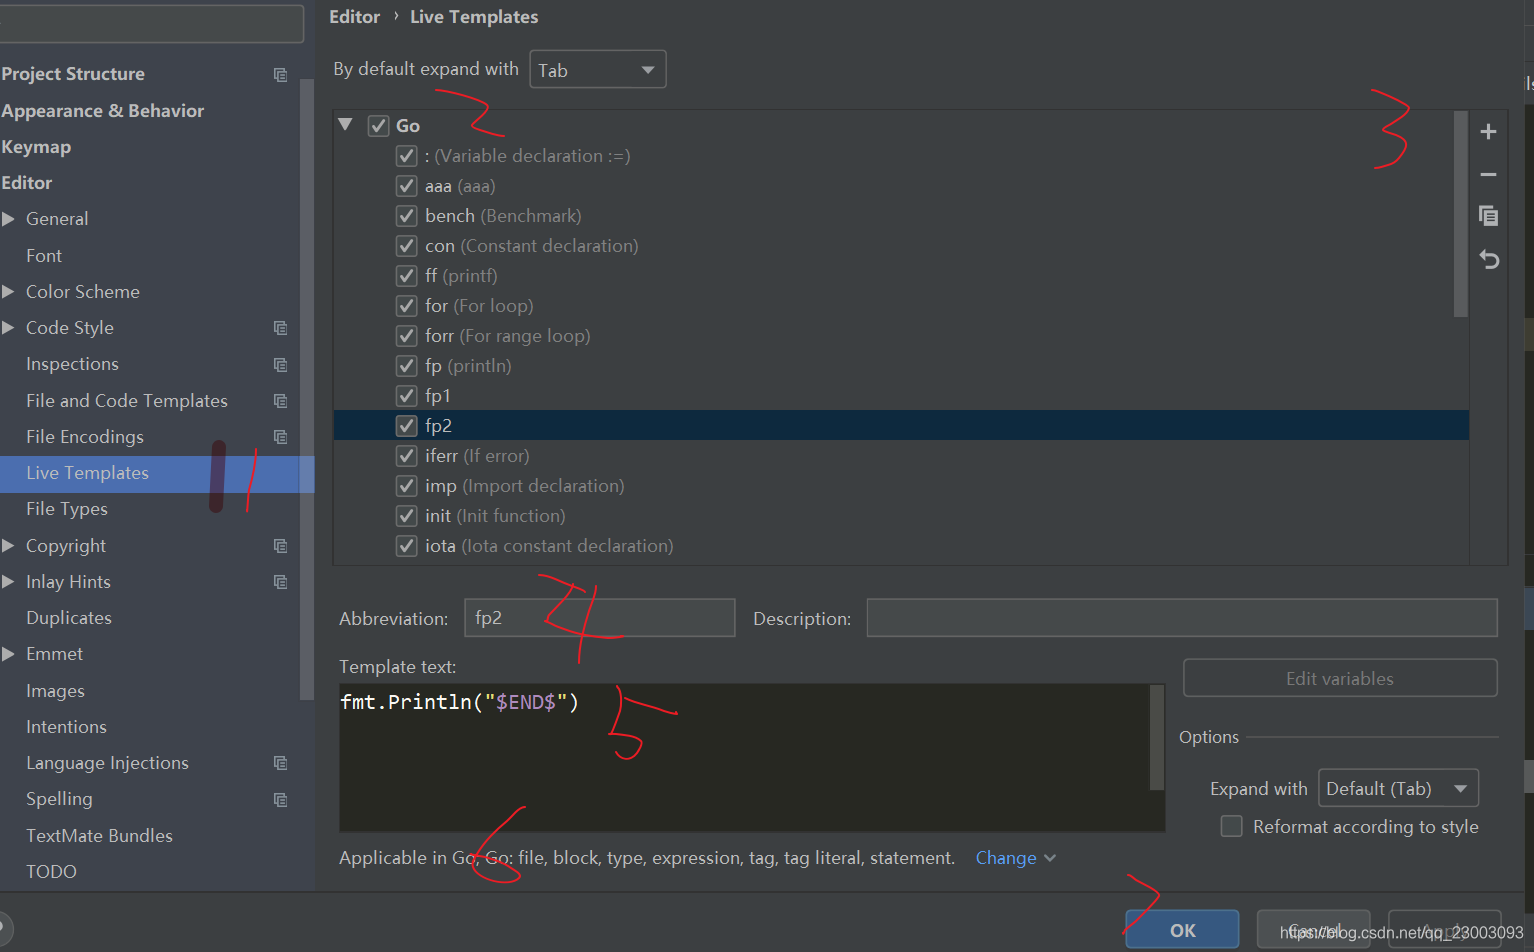Open the Duplicates settings page

(x=69, y=618)
